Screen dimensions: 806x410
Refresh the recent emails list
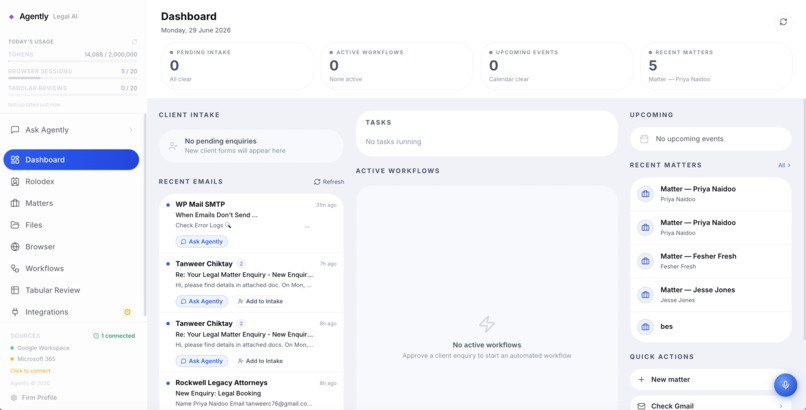(x=329, y=182)
